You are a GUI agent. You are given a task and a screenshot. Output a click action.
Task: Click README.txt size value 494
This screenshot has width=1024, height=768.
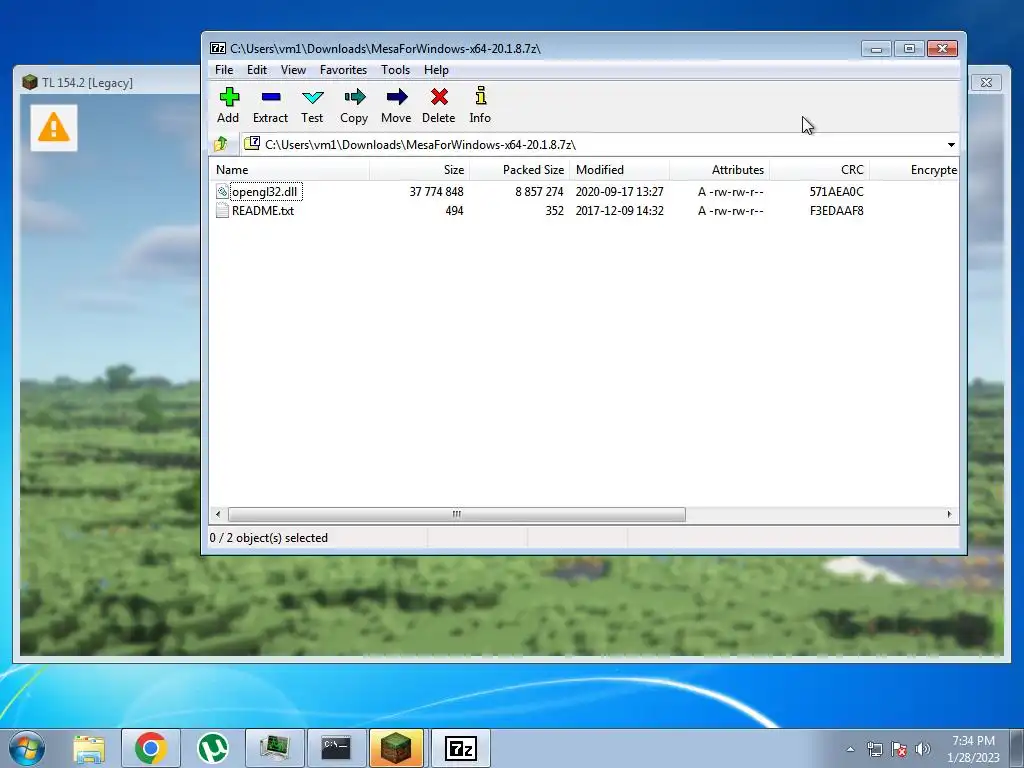pyautogui.click(x=455, y=210)
